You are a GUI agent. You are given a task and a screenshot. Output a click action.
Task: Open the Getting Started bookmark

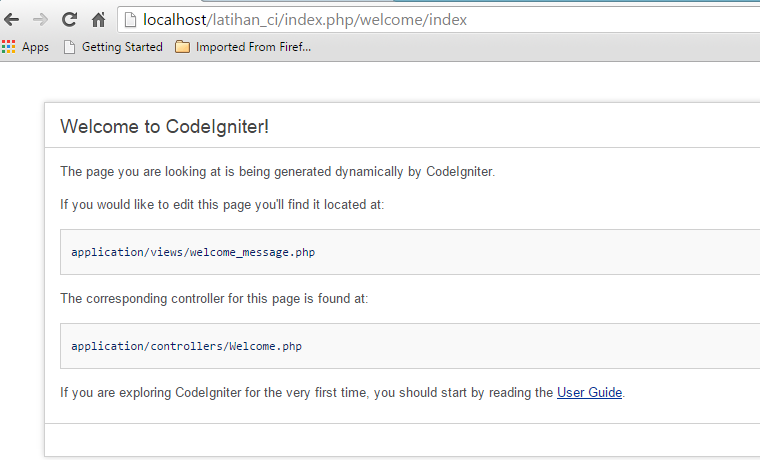pyautogui.click(x=113, y=47)
